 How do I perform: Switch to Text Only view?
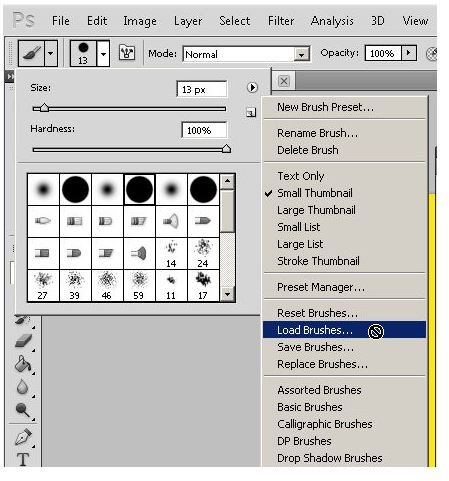(301, 176)
